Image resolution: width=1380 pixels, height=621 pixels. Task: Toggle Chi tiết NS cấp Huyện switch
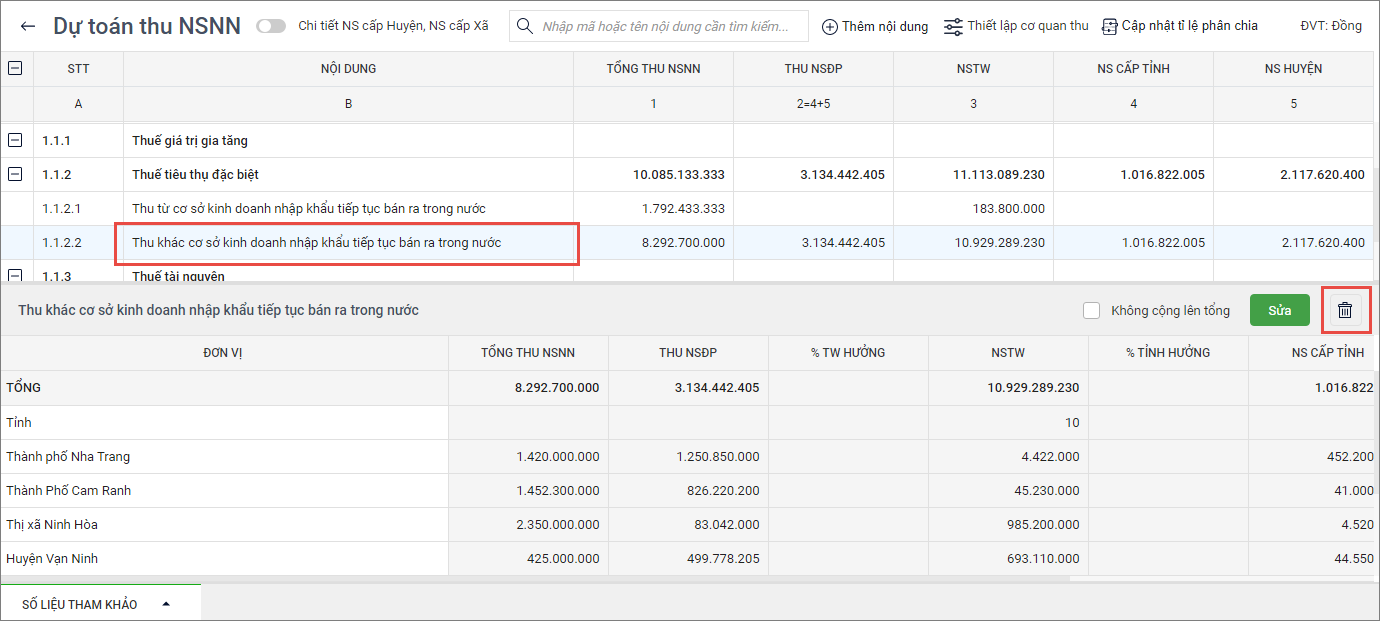270,26
